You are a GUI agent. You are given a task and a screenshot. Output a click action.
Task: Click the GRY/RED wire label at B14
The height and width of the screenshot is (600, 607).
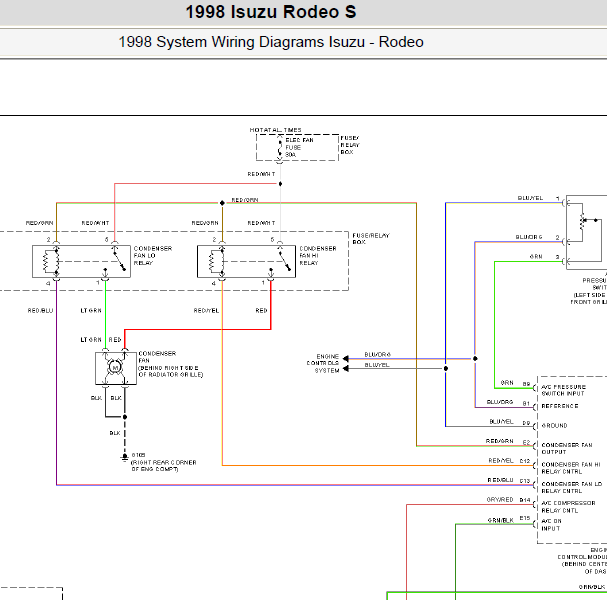pos(500,500)
